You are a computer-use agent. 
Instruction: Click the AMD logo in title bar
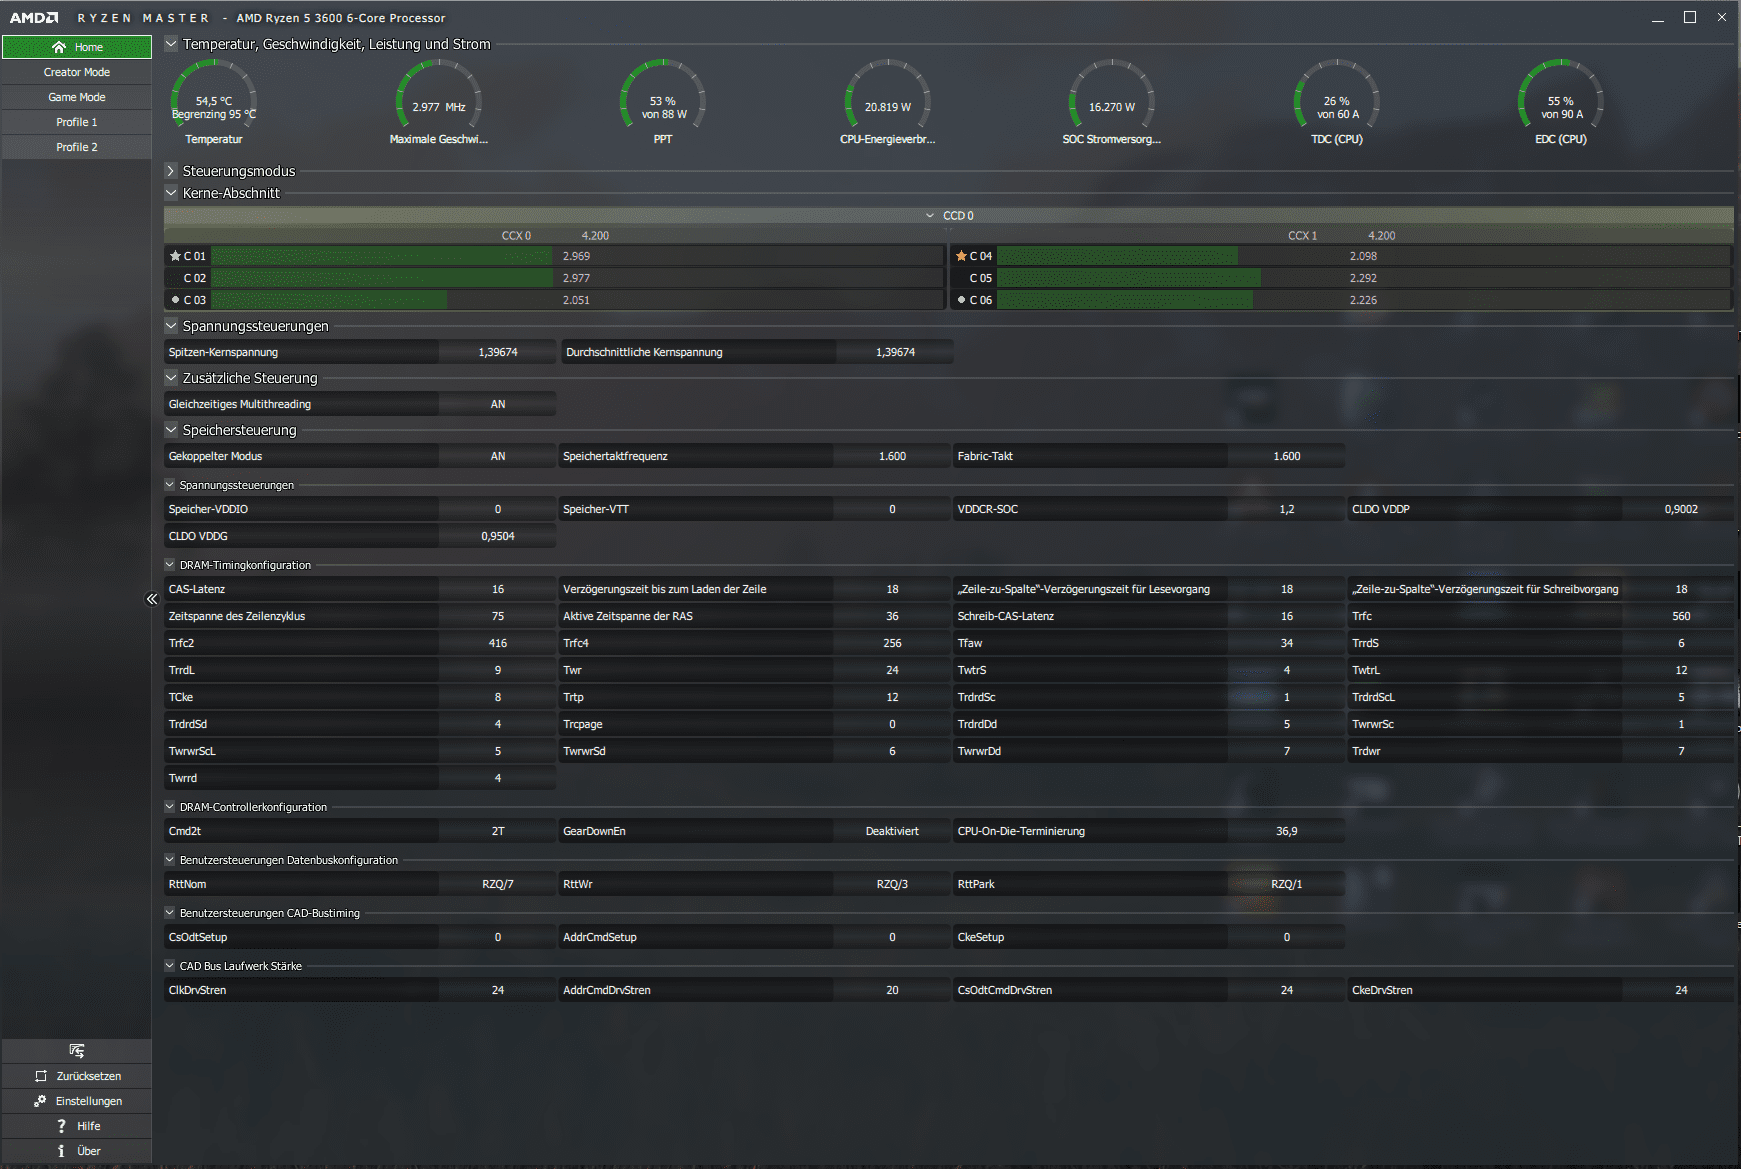pyautogui.click(x=34, y=18)
